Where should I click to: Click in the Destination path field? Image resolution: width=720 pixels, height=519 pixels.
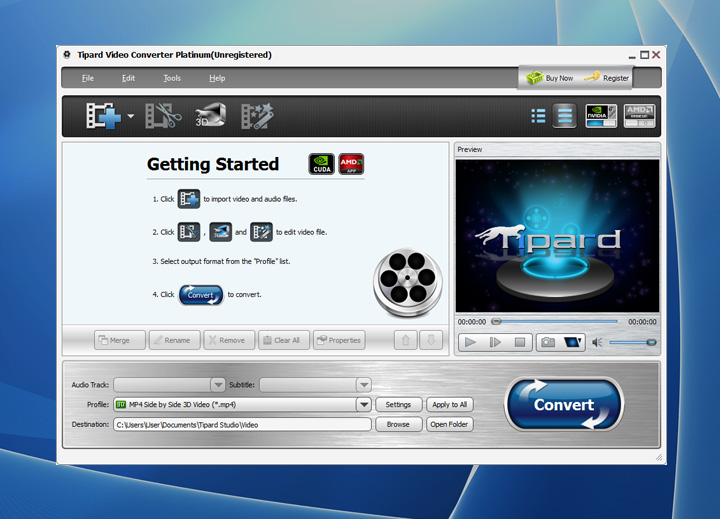[242, 424]
